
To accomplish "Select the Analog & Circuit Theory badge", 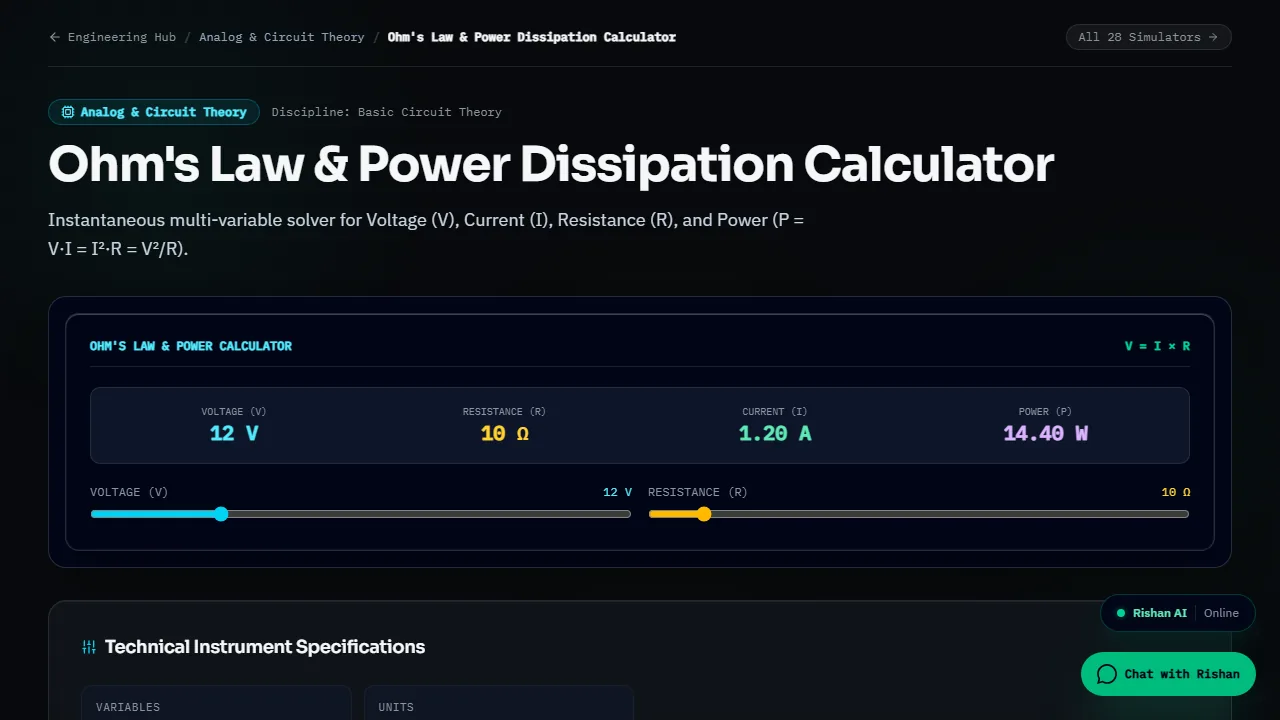I will click(154, 112).
